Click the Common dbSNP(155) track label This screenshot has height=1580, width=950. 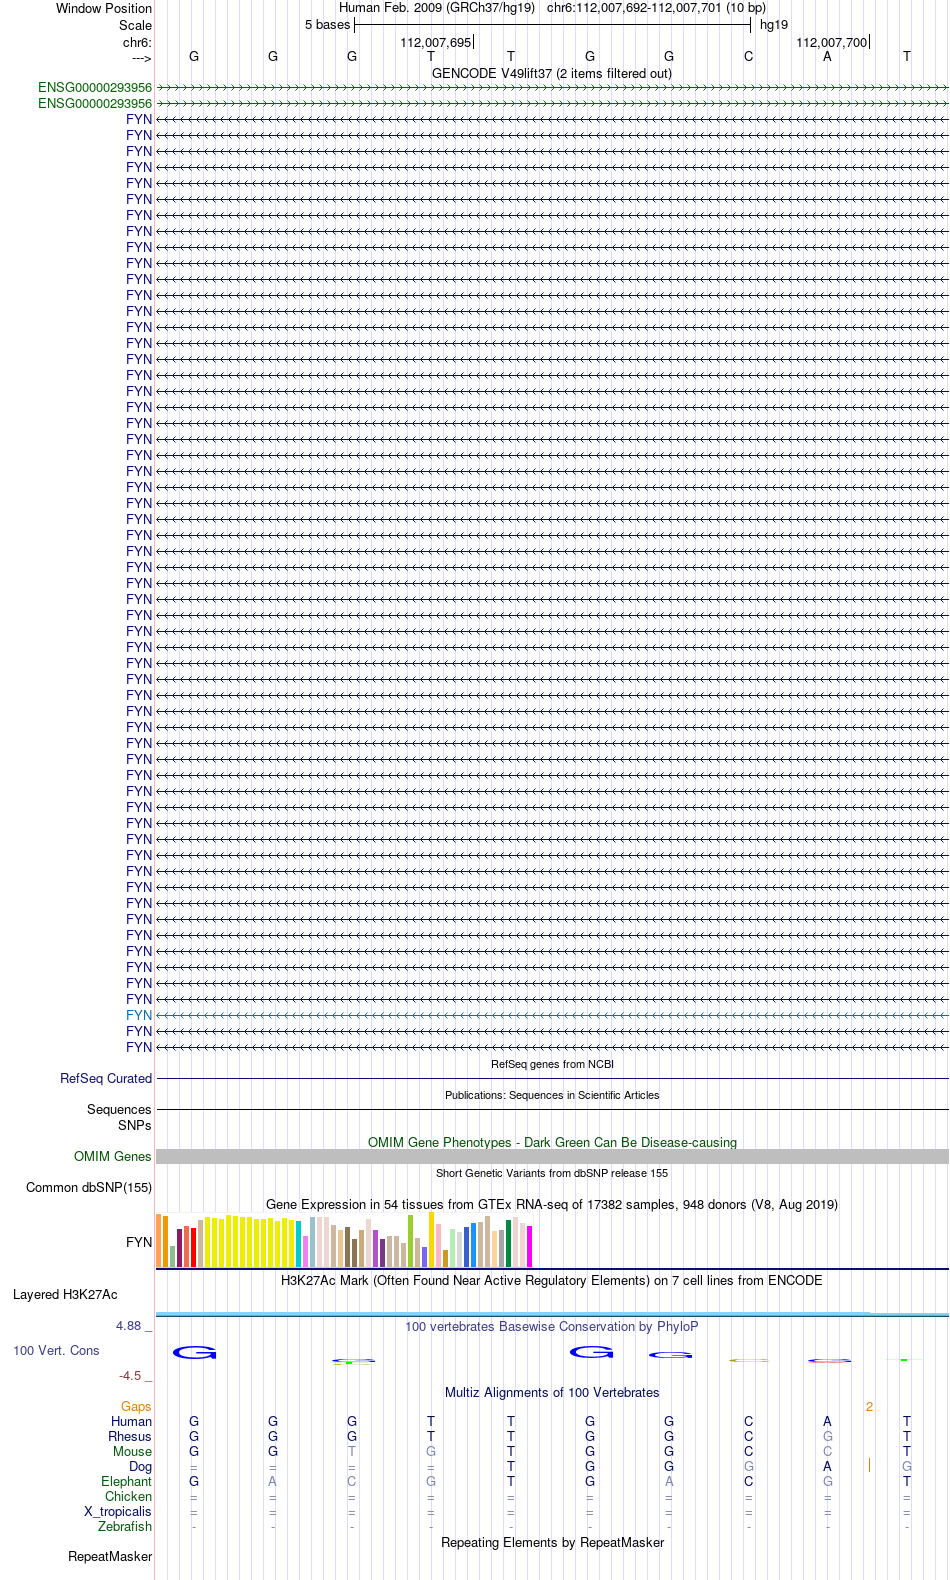(89, 1187)
